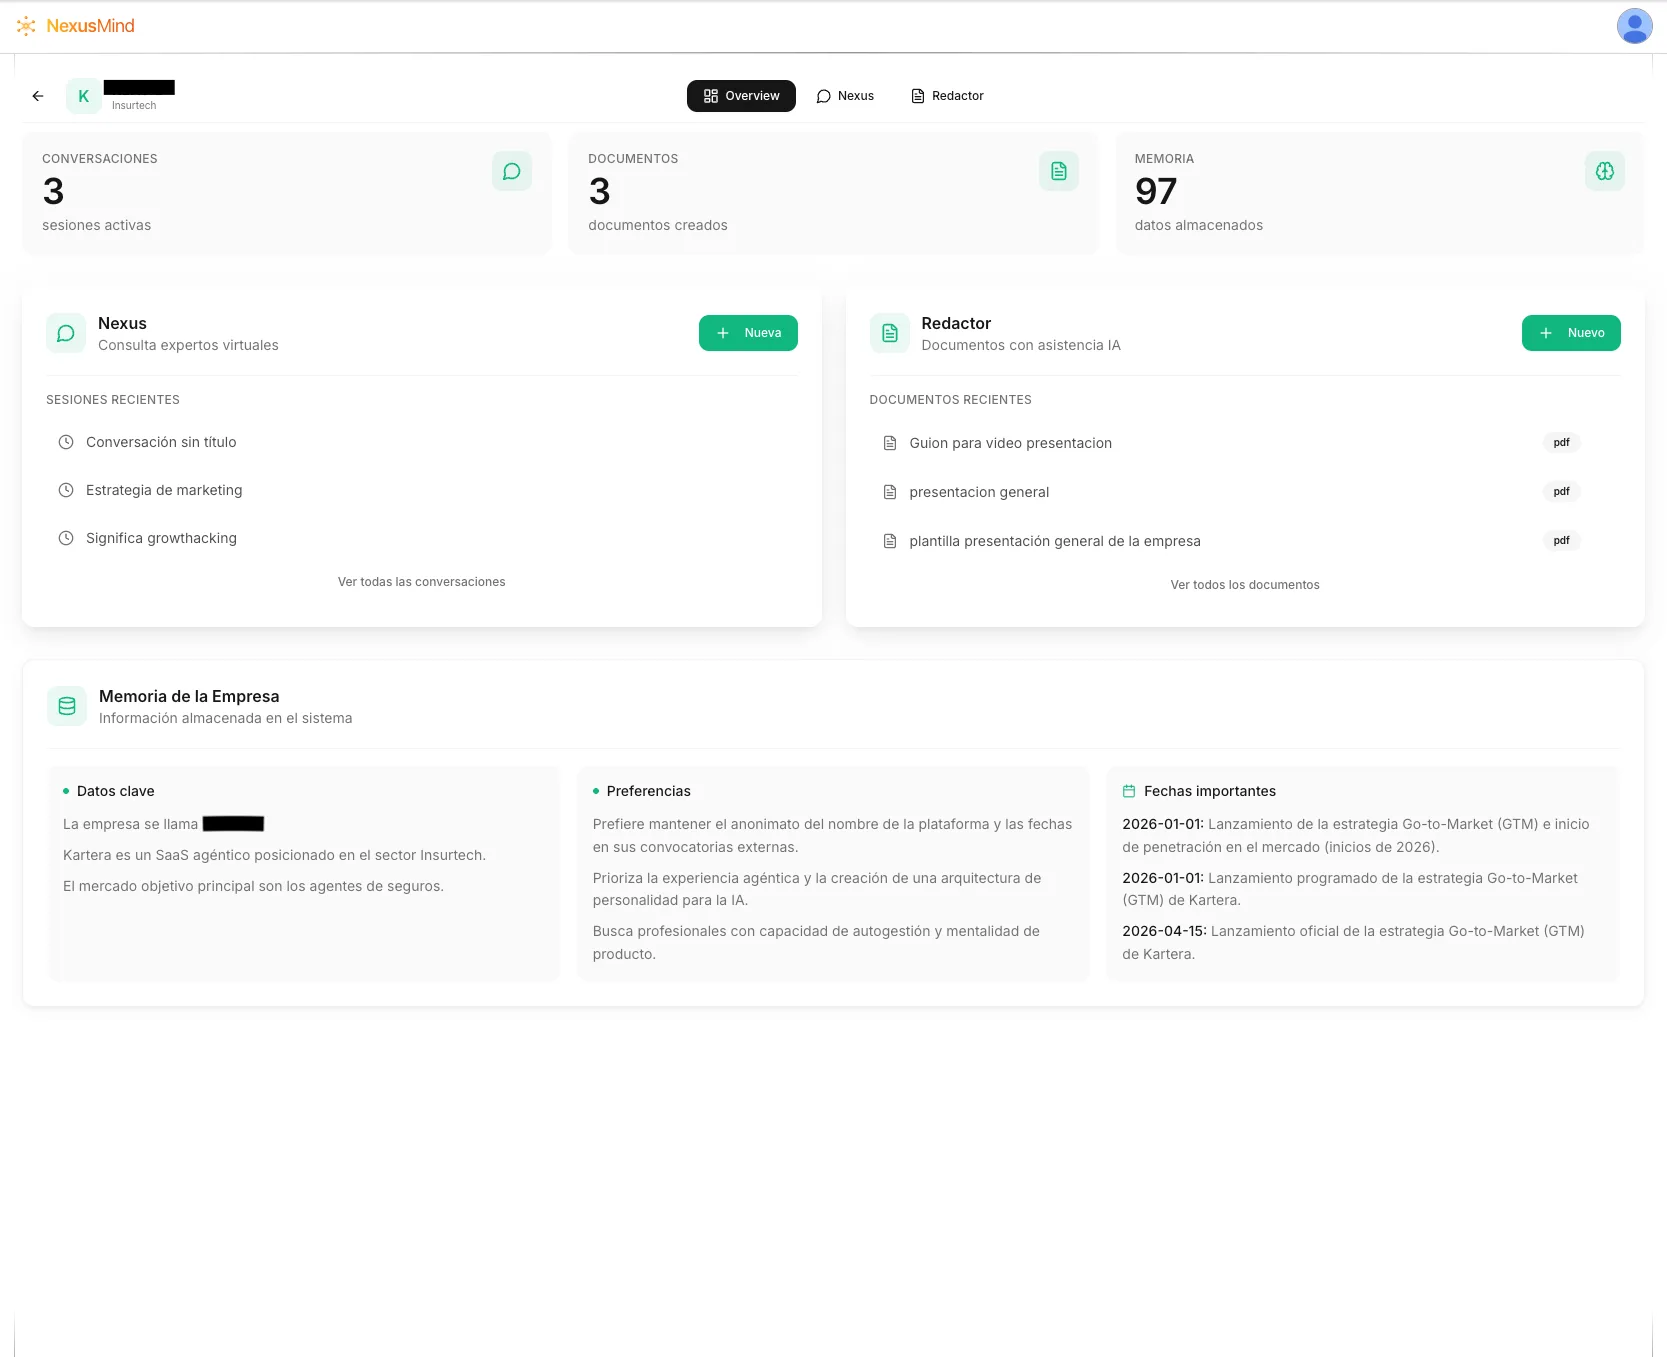Open Ver todas las conversaciones link
The image size is (1667, 1357).
click(422, 582)
